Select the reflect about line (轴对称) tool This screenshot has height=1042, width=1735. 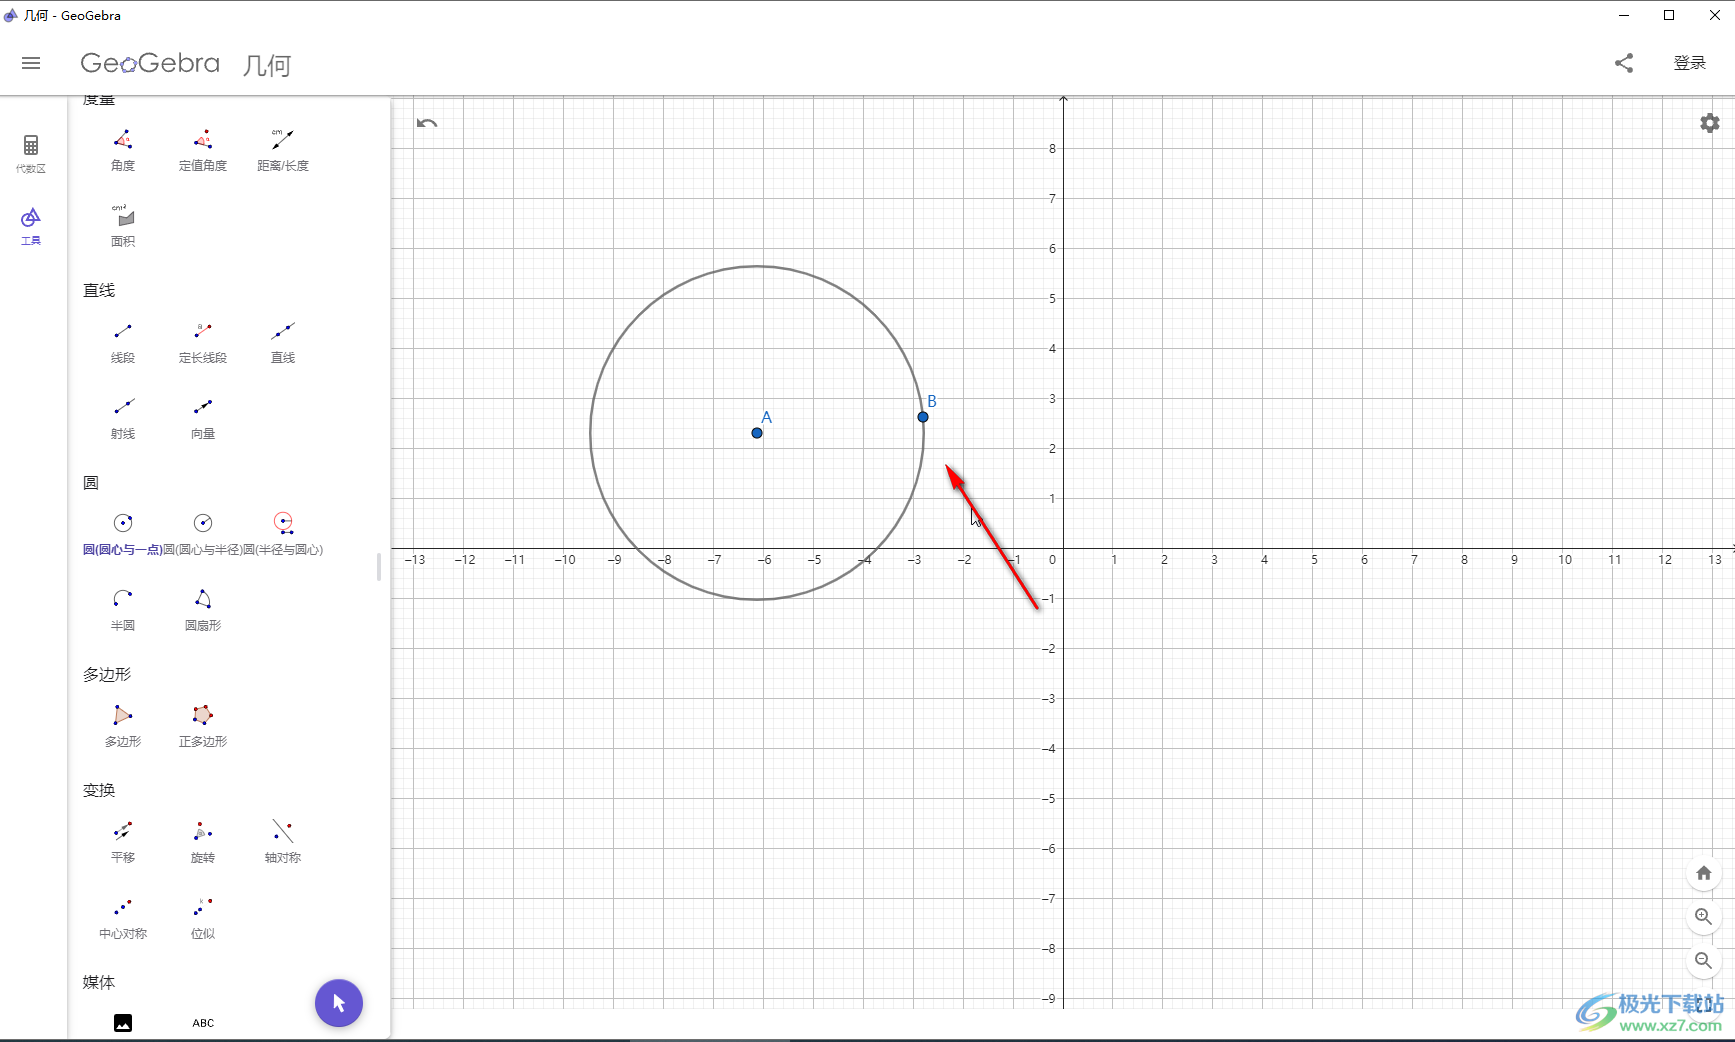(283, 842)
